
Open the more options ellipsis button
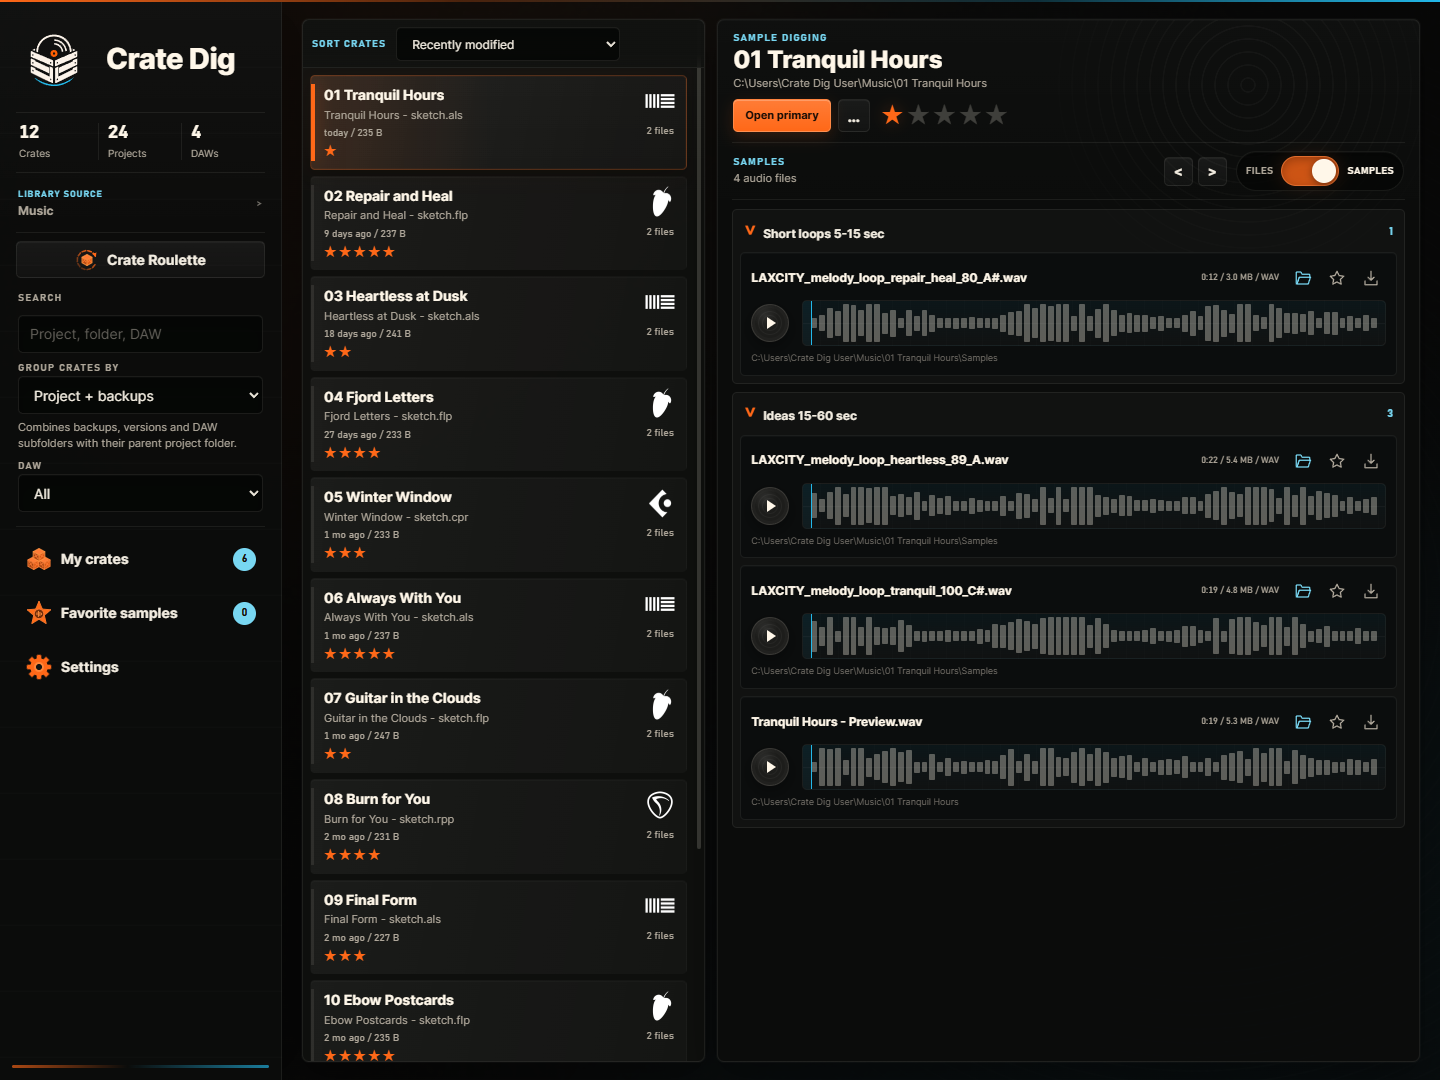click(x=854, y=116)
